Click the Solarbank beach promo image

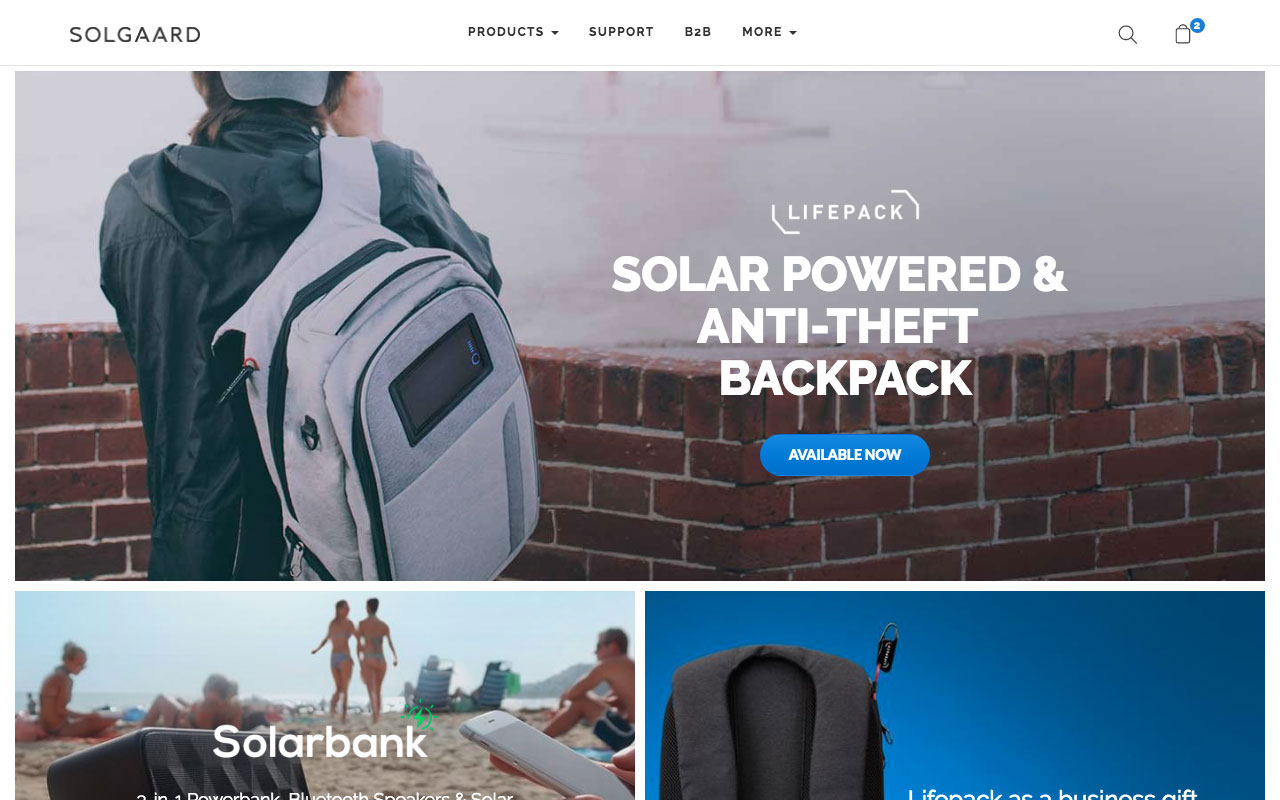tap(325, 695)
